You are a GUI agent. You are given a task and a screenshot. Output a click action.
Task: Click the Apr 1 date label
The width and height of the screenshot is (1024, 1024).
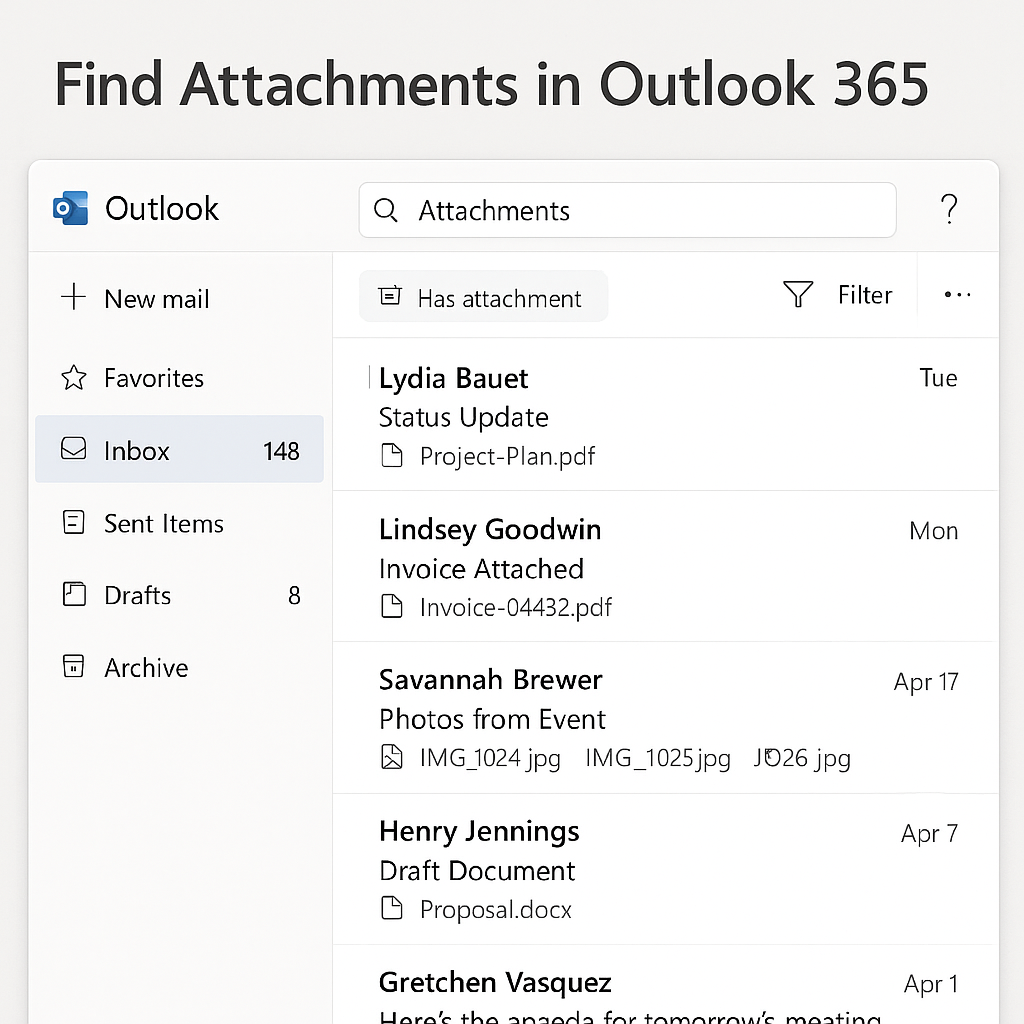931,984
